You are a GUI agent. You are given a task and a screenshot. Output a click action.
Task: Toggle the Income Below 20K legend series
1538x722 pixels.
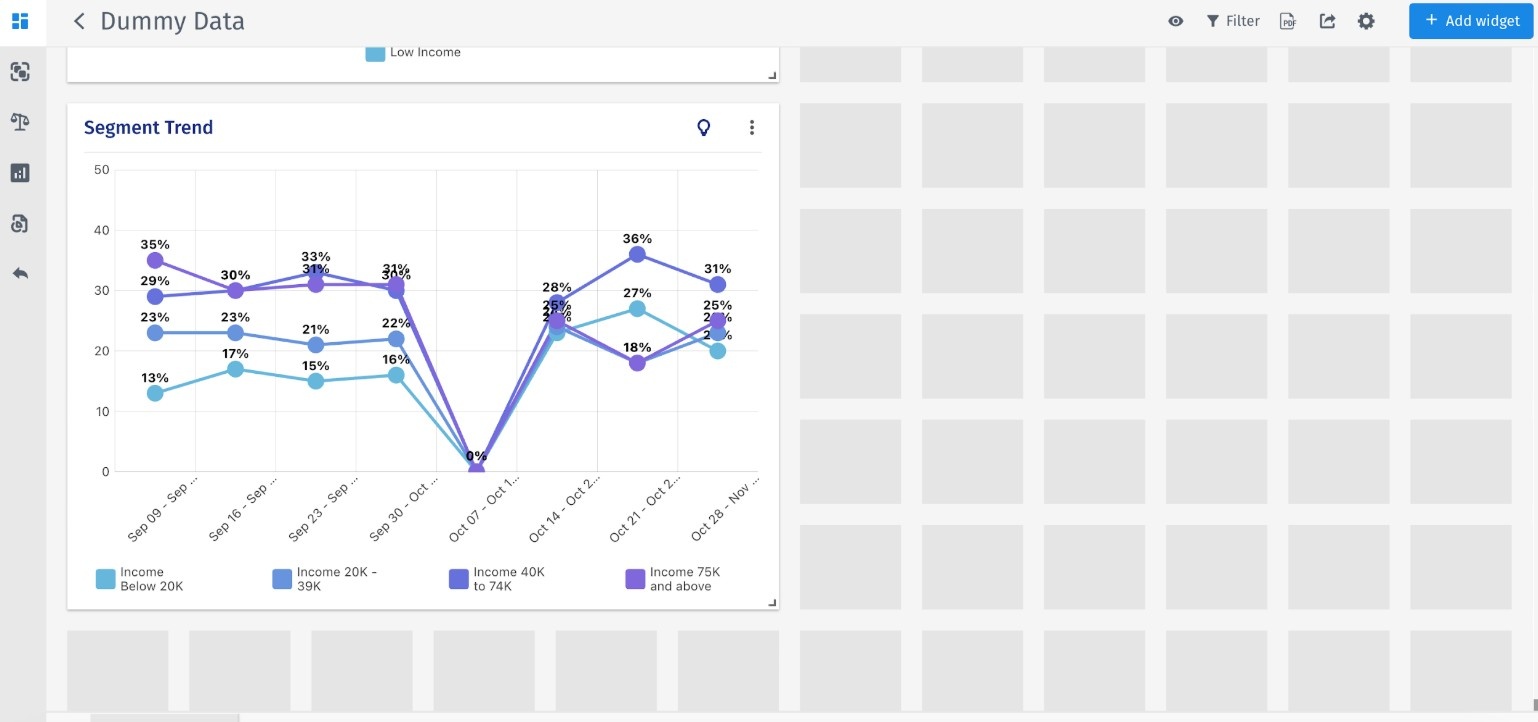point(140,579)
